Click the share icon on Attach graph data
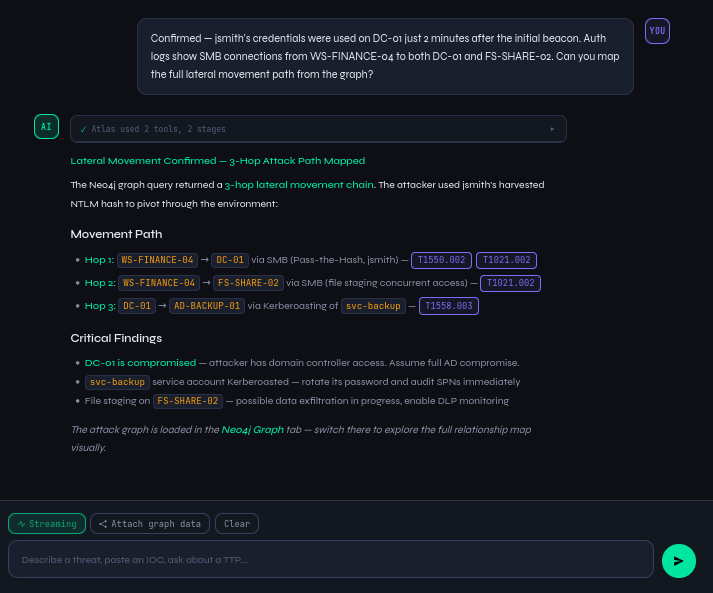The width and height of the screenshot is (713, 593). click(x=103, y=524)
